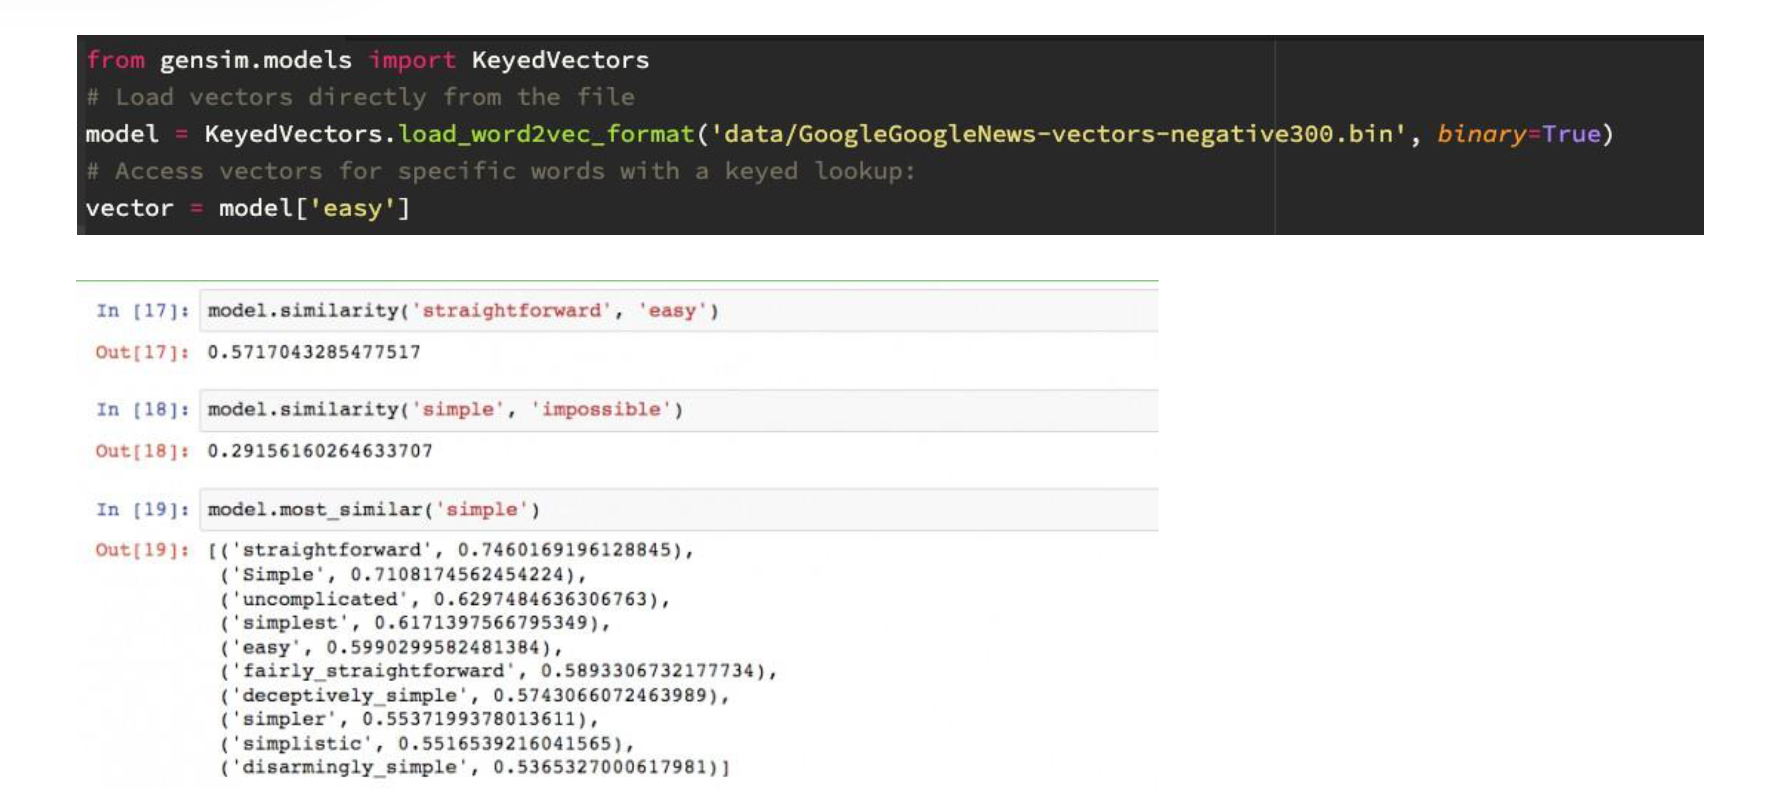The width and height of the screenshot is (1770, 789).
Task: Click the 'uncomplicated' result line in output
Action: [x=444, y=599]
